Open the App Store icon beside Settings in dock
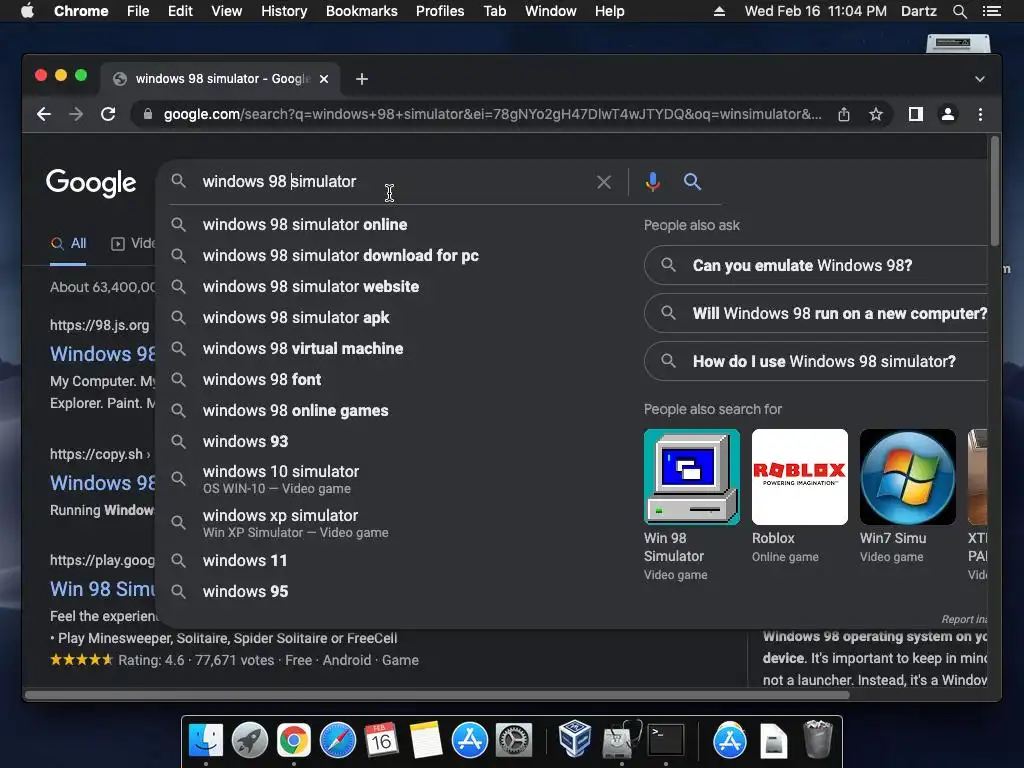 coord(470,740)
